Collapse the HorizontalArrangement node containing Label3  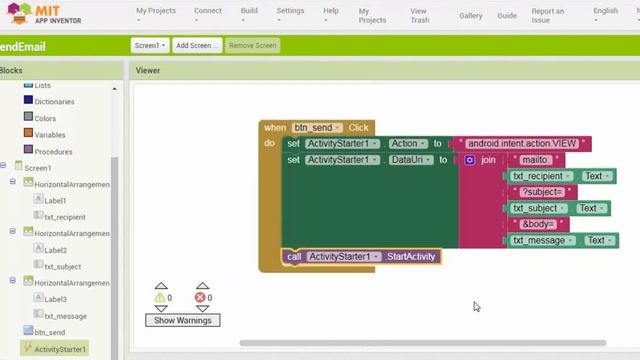[x=13, y=280]
